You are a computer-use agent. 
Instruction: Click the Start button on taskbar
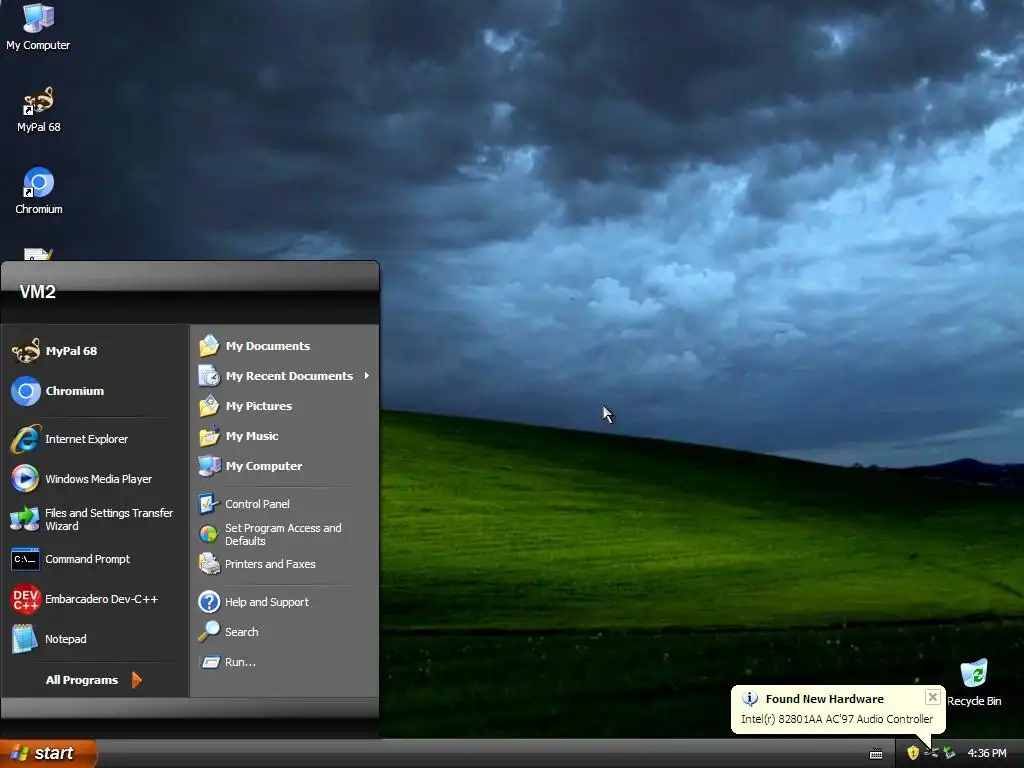pyautogui.click(x=48, y=753)
